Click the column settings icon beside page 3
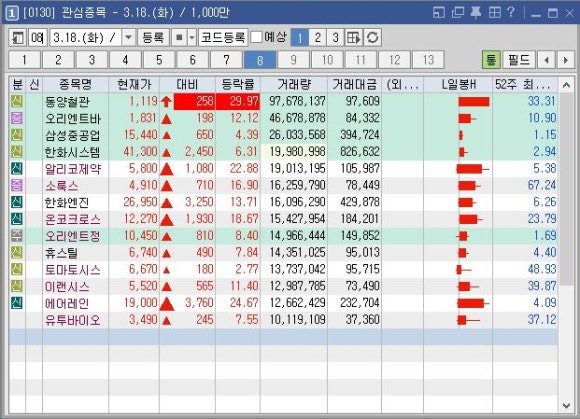 354,38
